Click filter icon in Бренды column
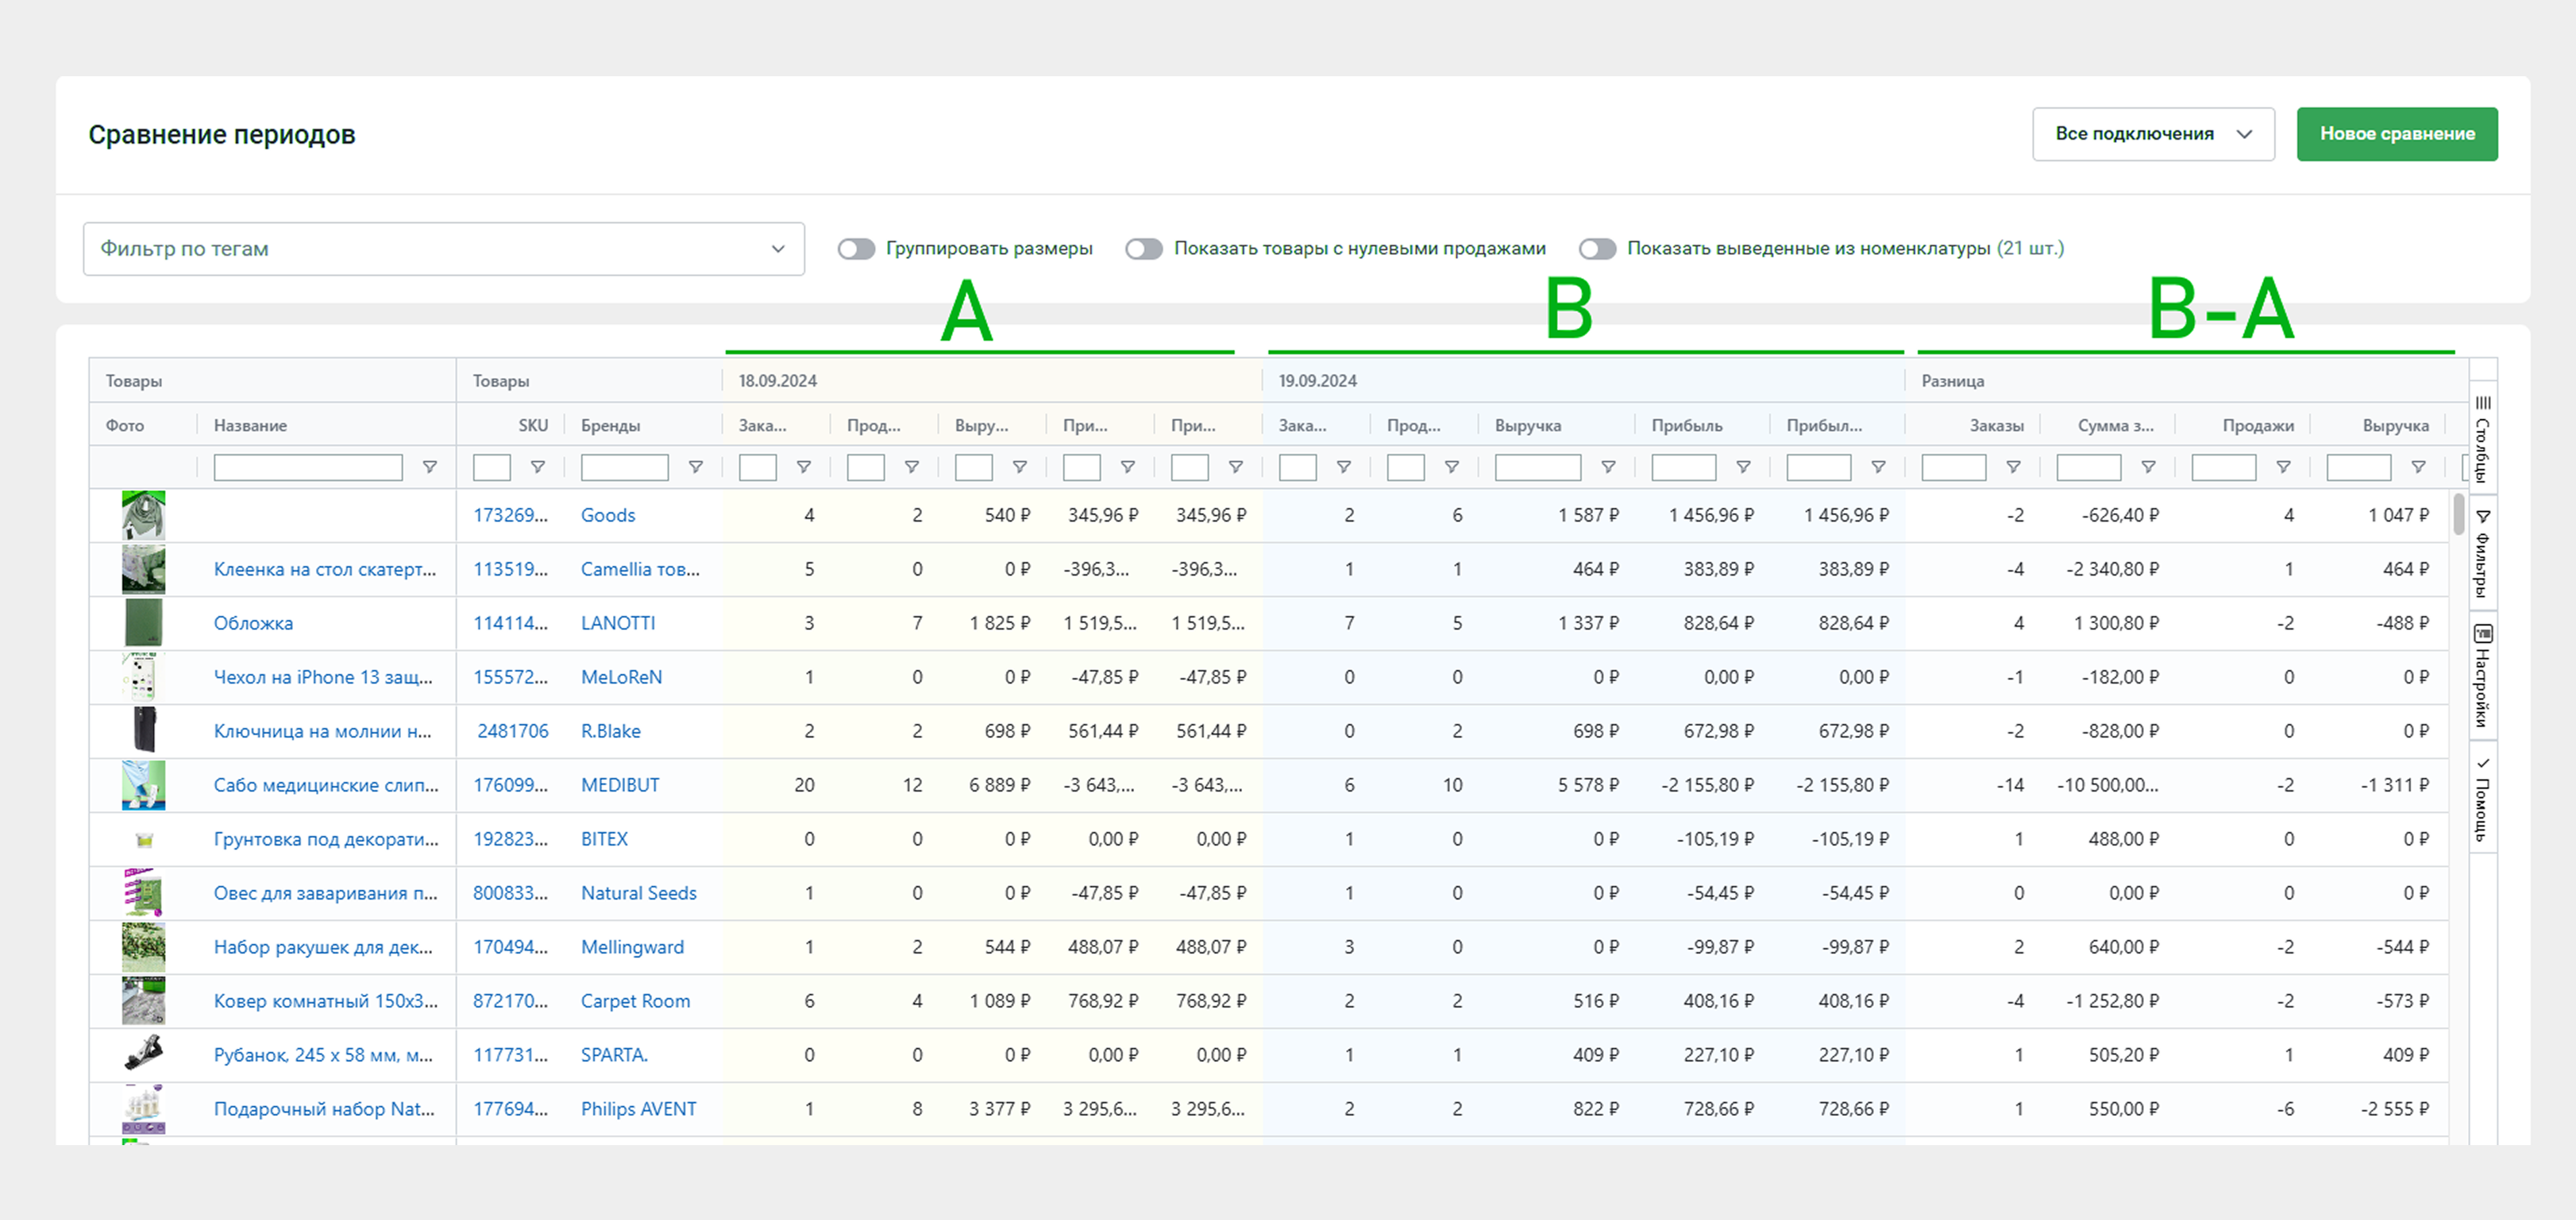2576x1220 pixels. pyautogui.click(x=696, y=467)
